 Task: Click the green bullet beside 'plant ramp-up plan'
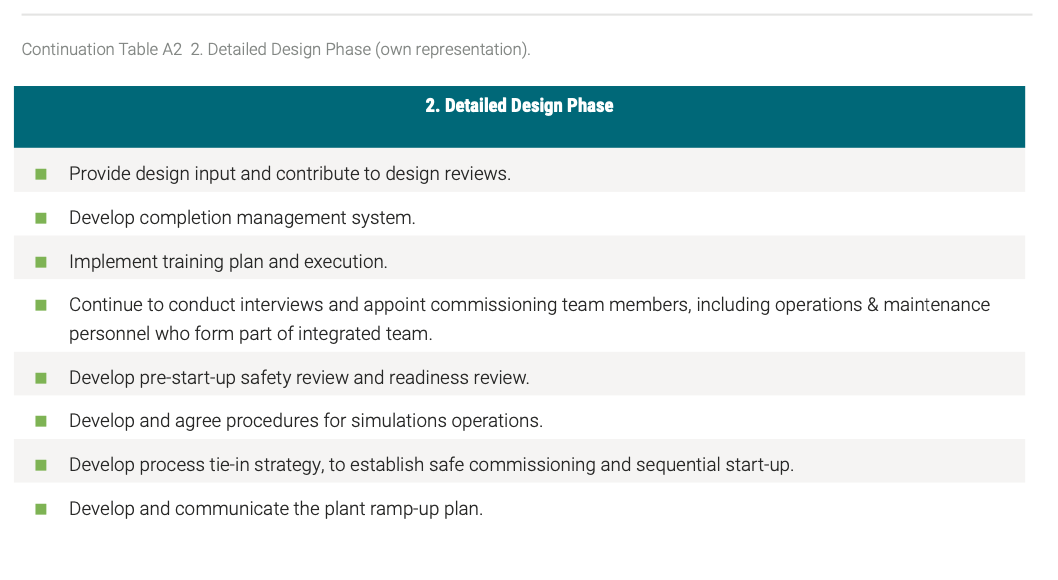click(x=41, y=509)
